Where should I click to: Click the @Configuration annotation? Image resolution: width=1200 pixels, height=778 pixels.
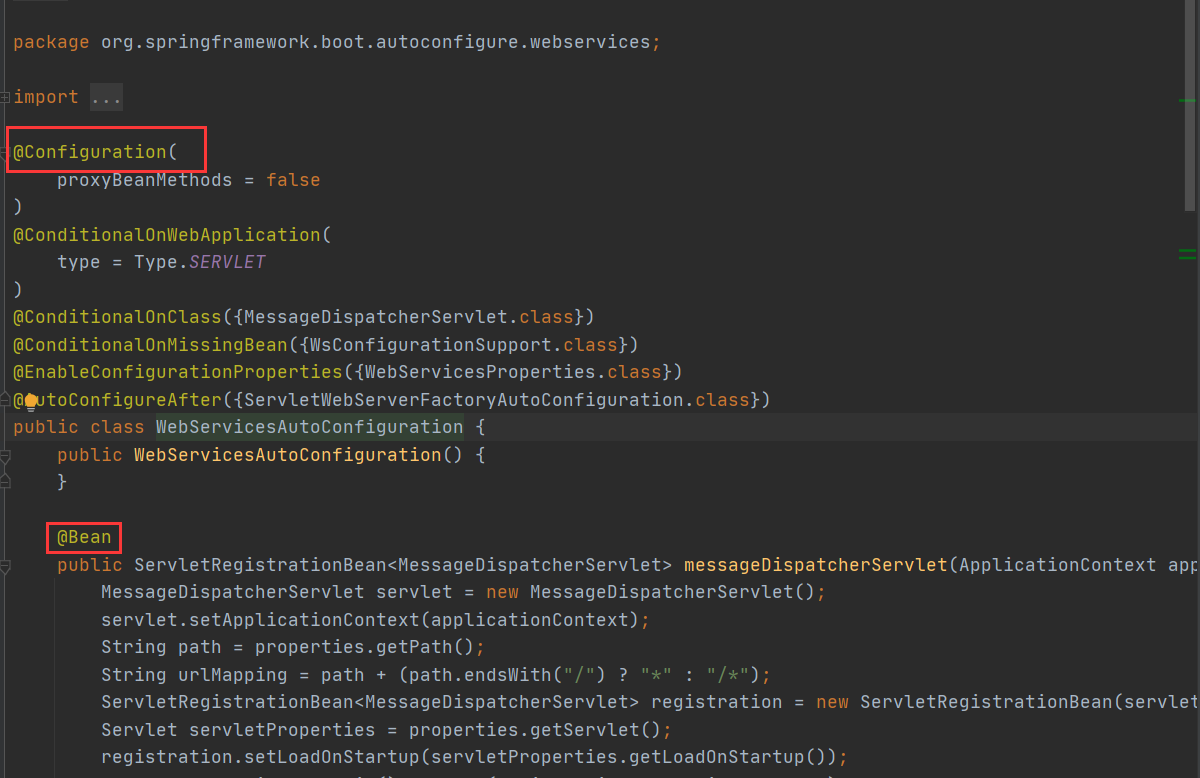pyautogui.click(x=90, y=152)
